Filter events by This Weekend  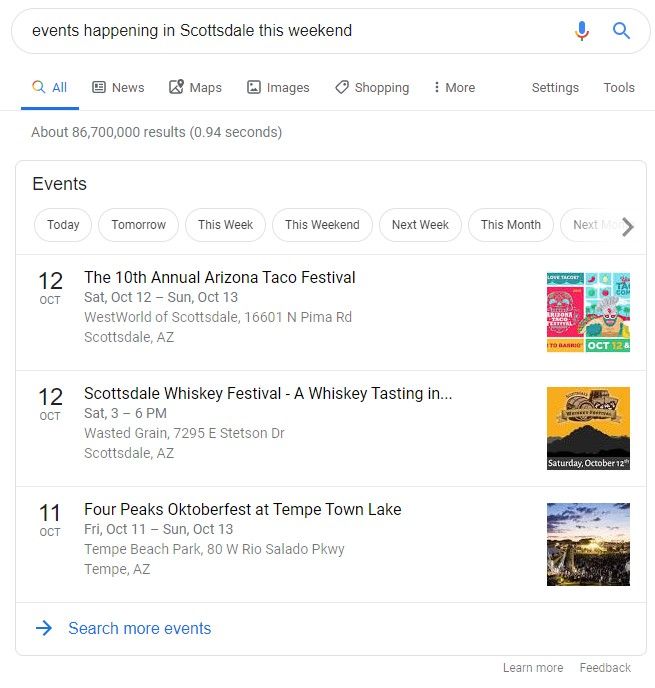click(322, 225)
